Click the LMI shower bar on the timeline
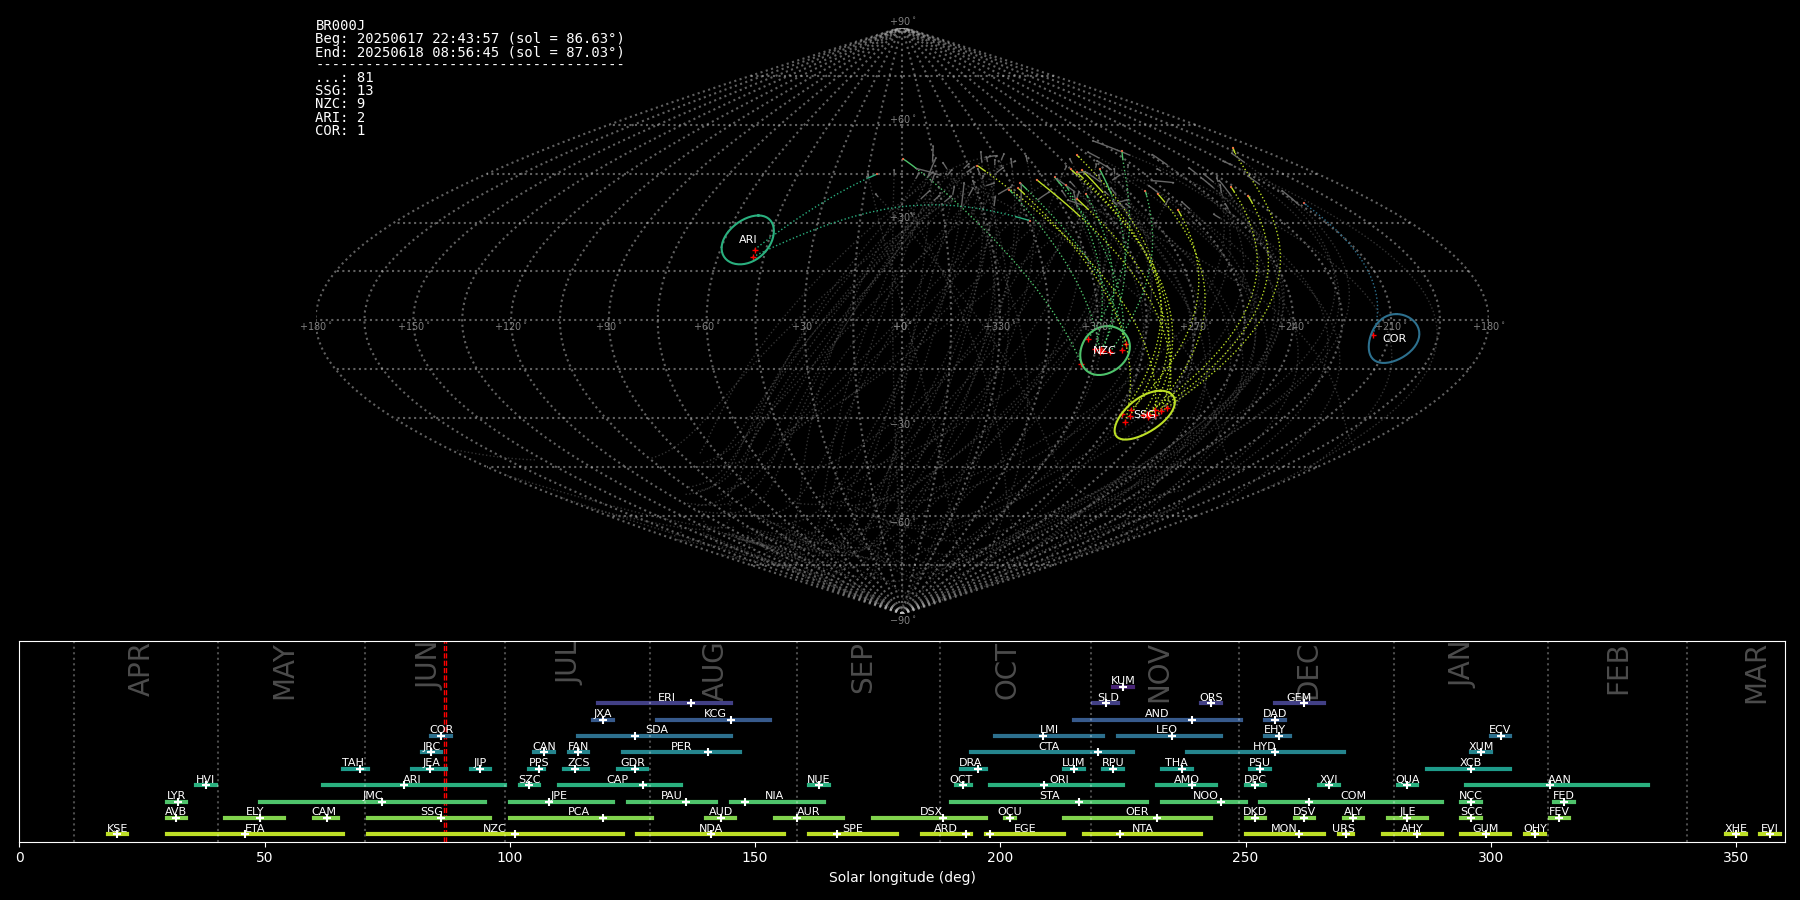 coord(1049,736)
